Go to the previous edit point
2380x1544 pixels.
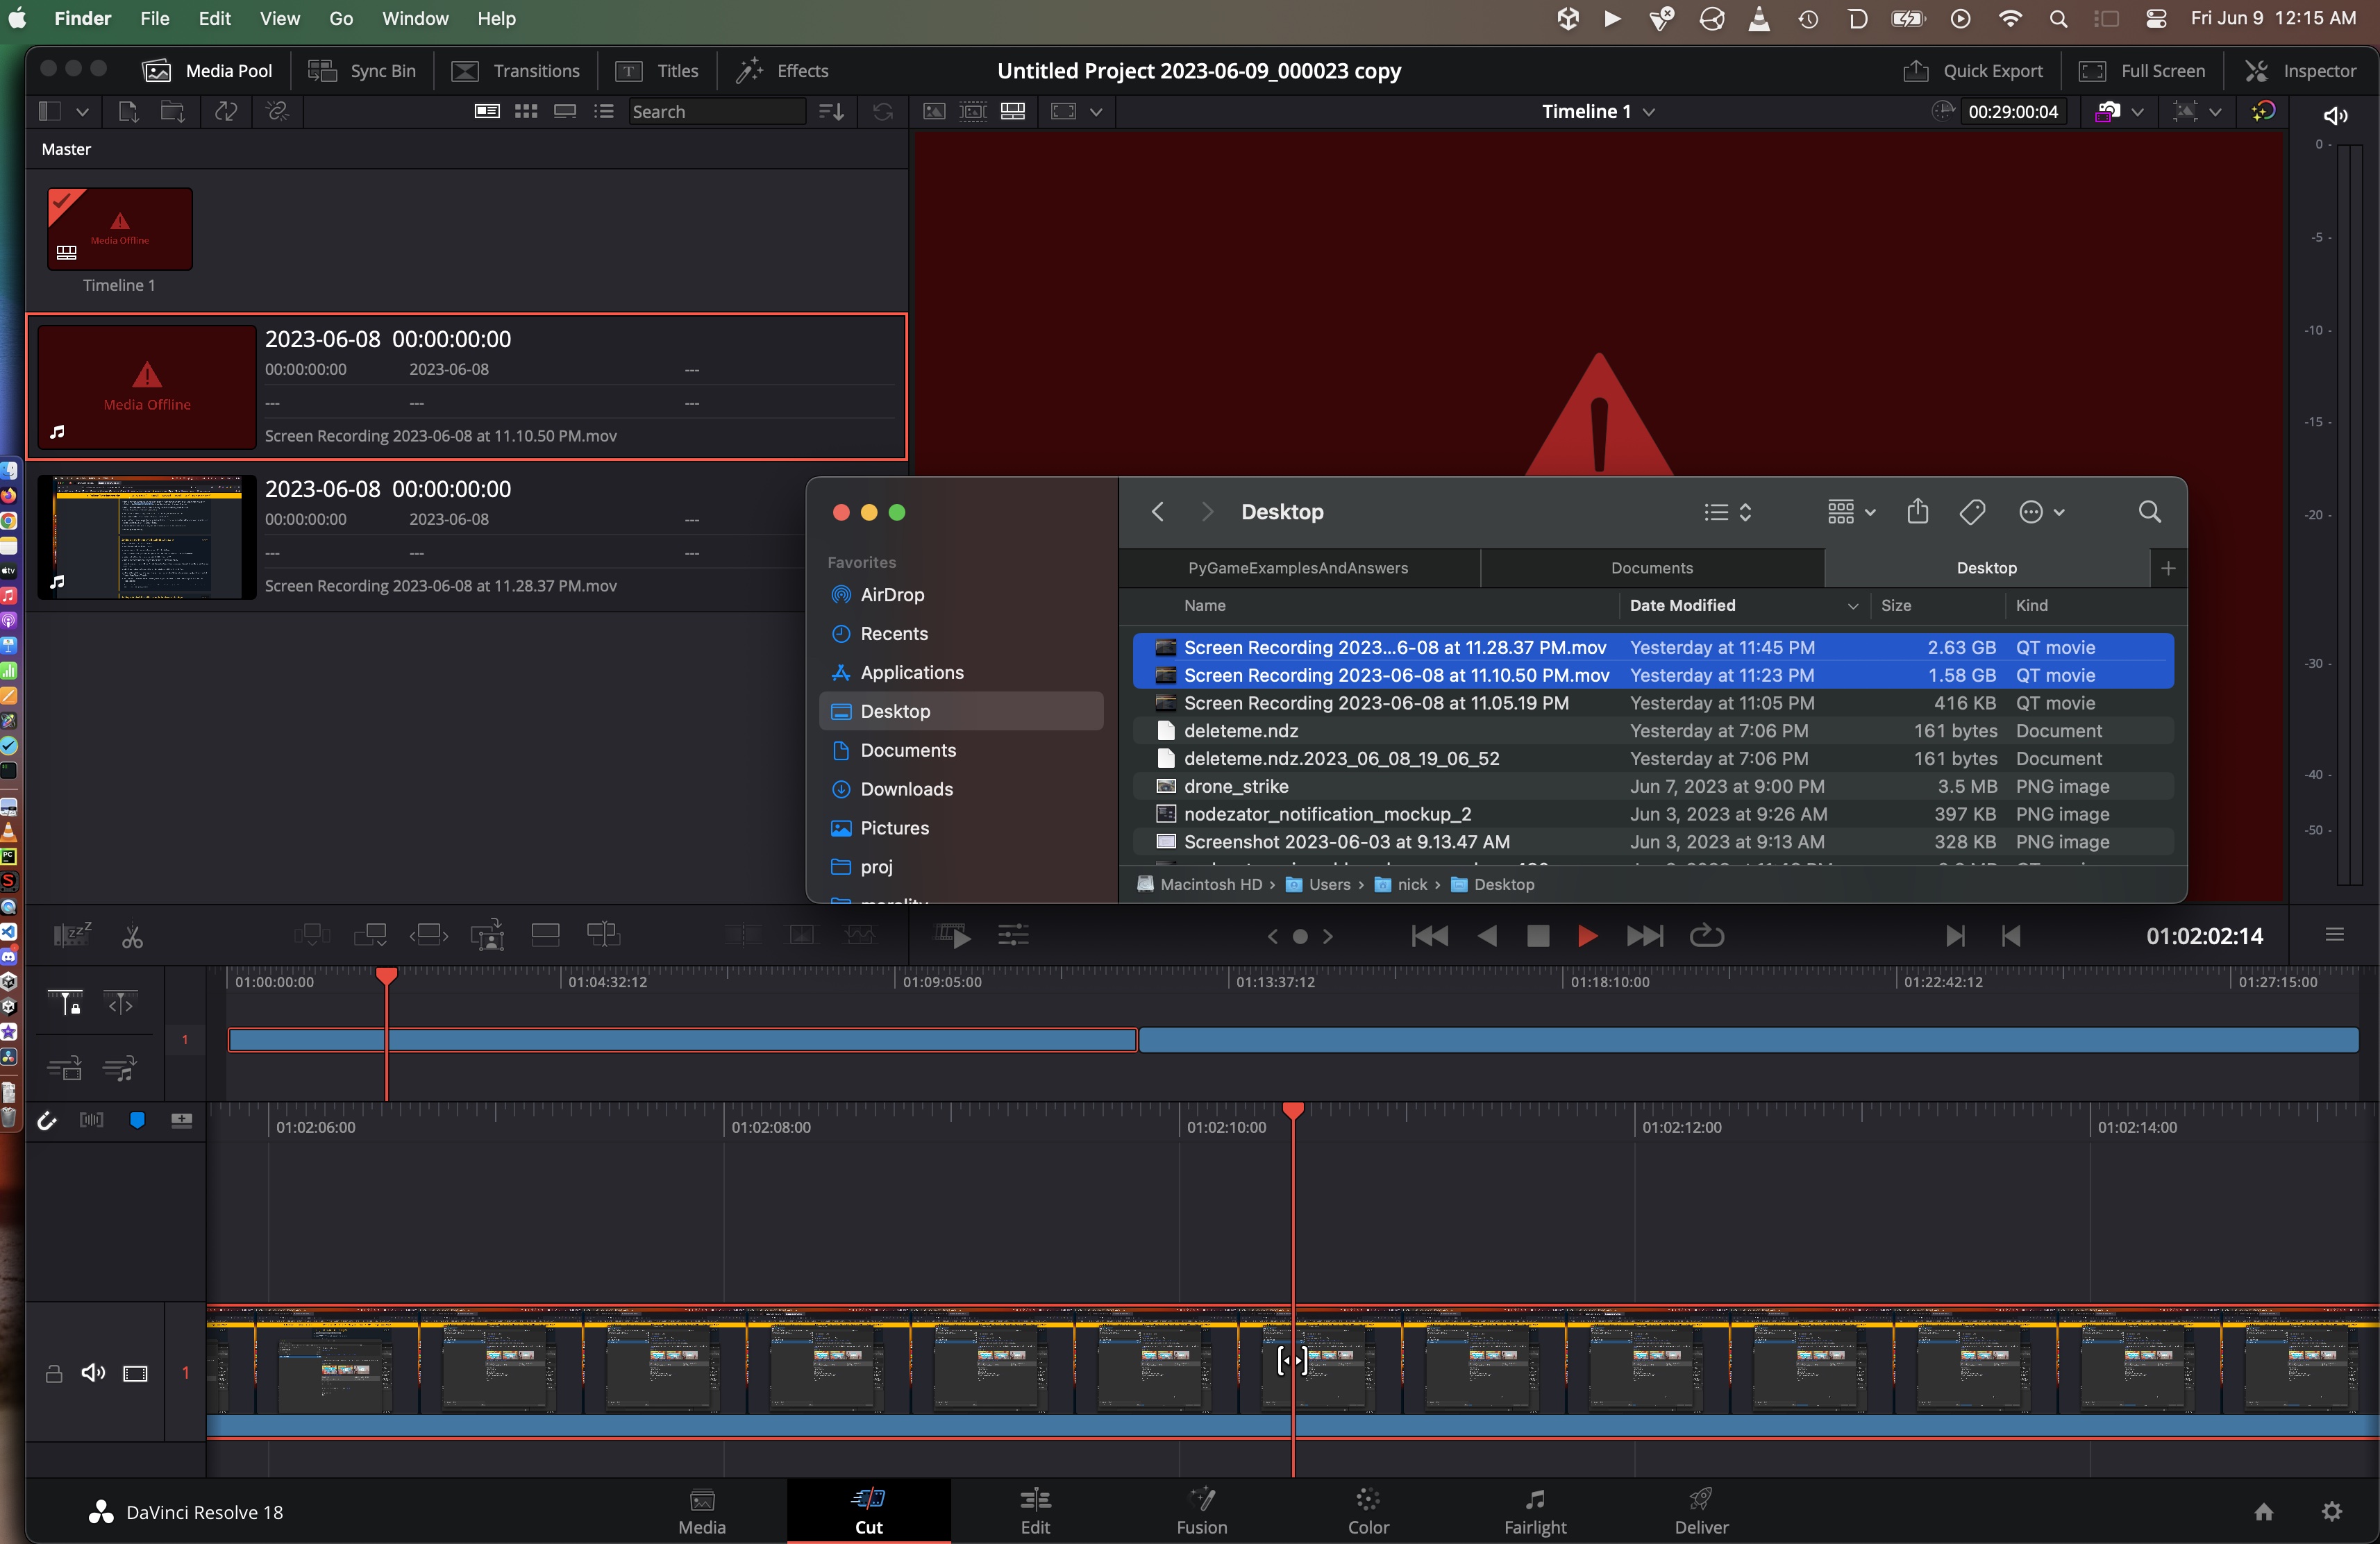click(x=2011, y=936)
